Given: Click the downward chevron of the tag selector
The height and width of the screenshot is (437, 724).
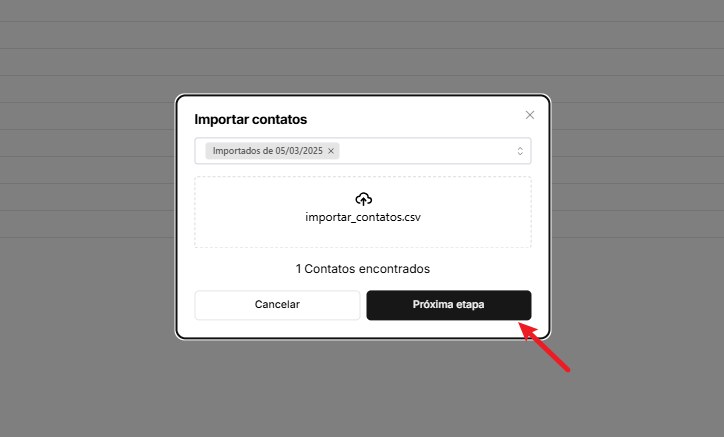Looking at the screenshot, I should click(520, 154).
